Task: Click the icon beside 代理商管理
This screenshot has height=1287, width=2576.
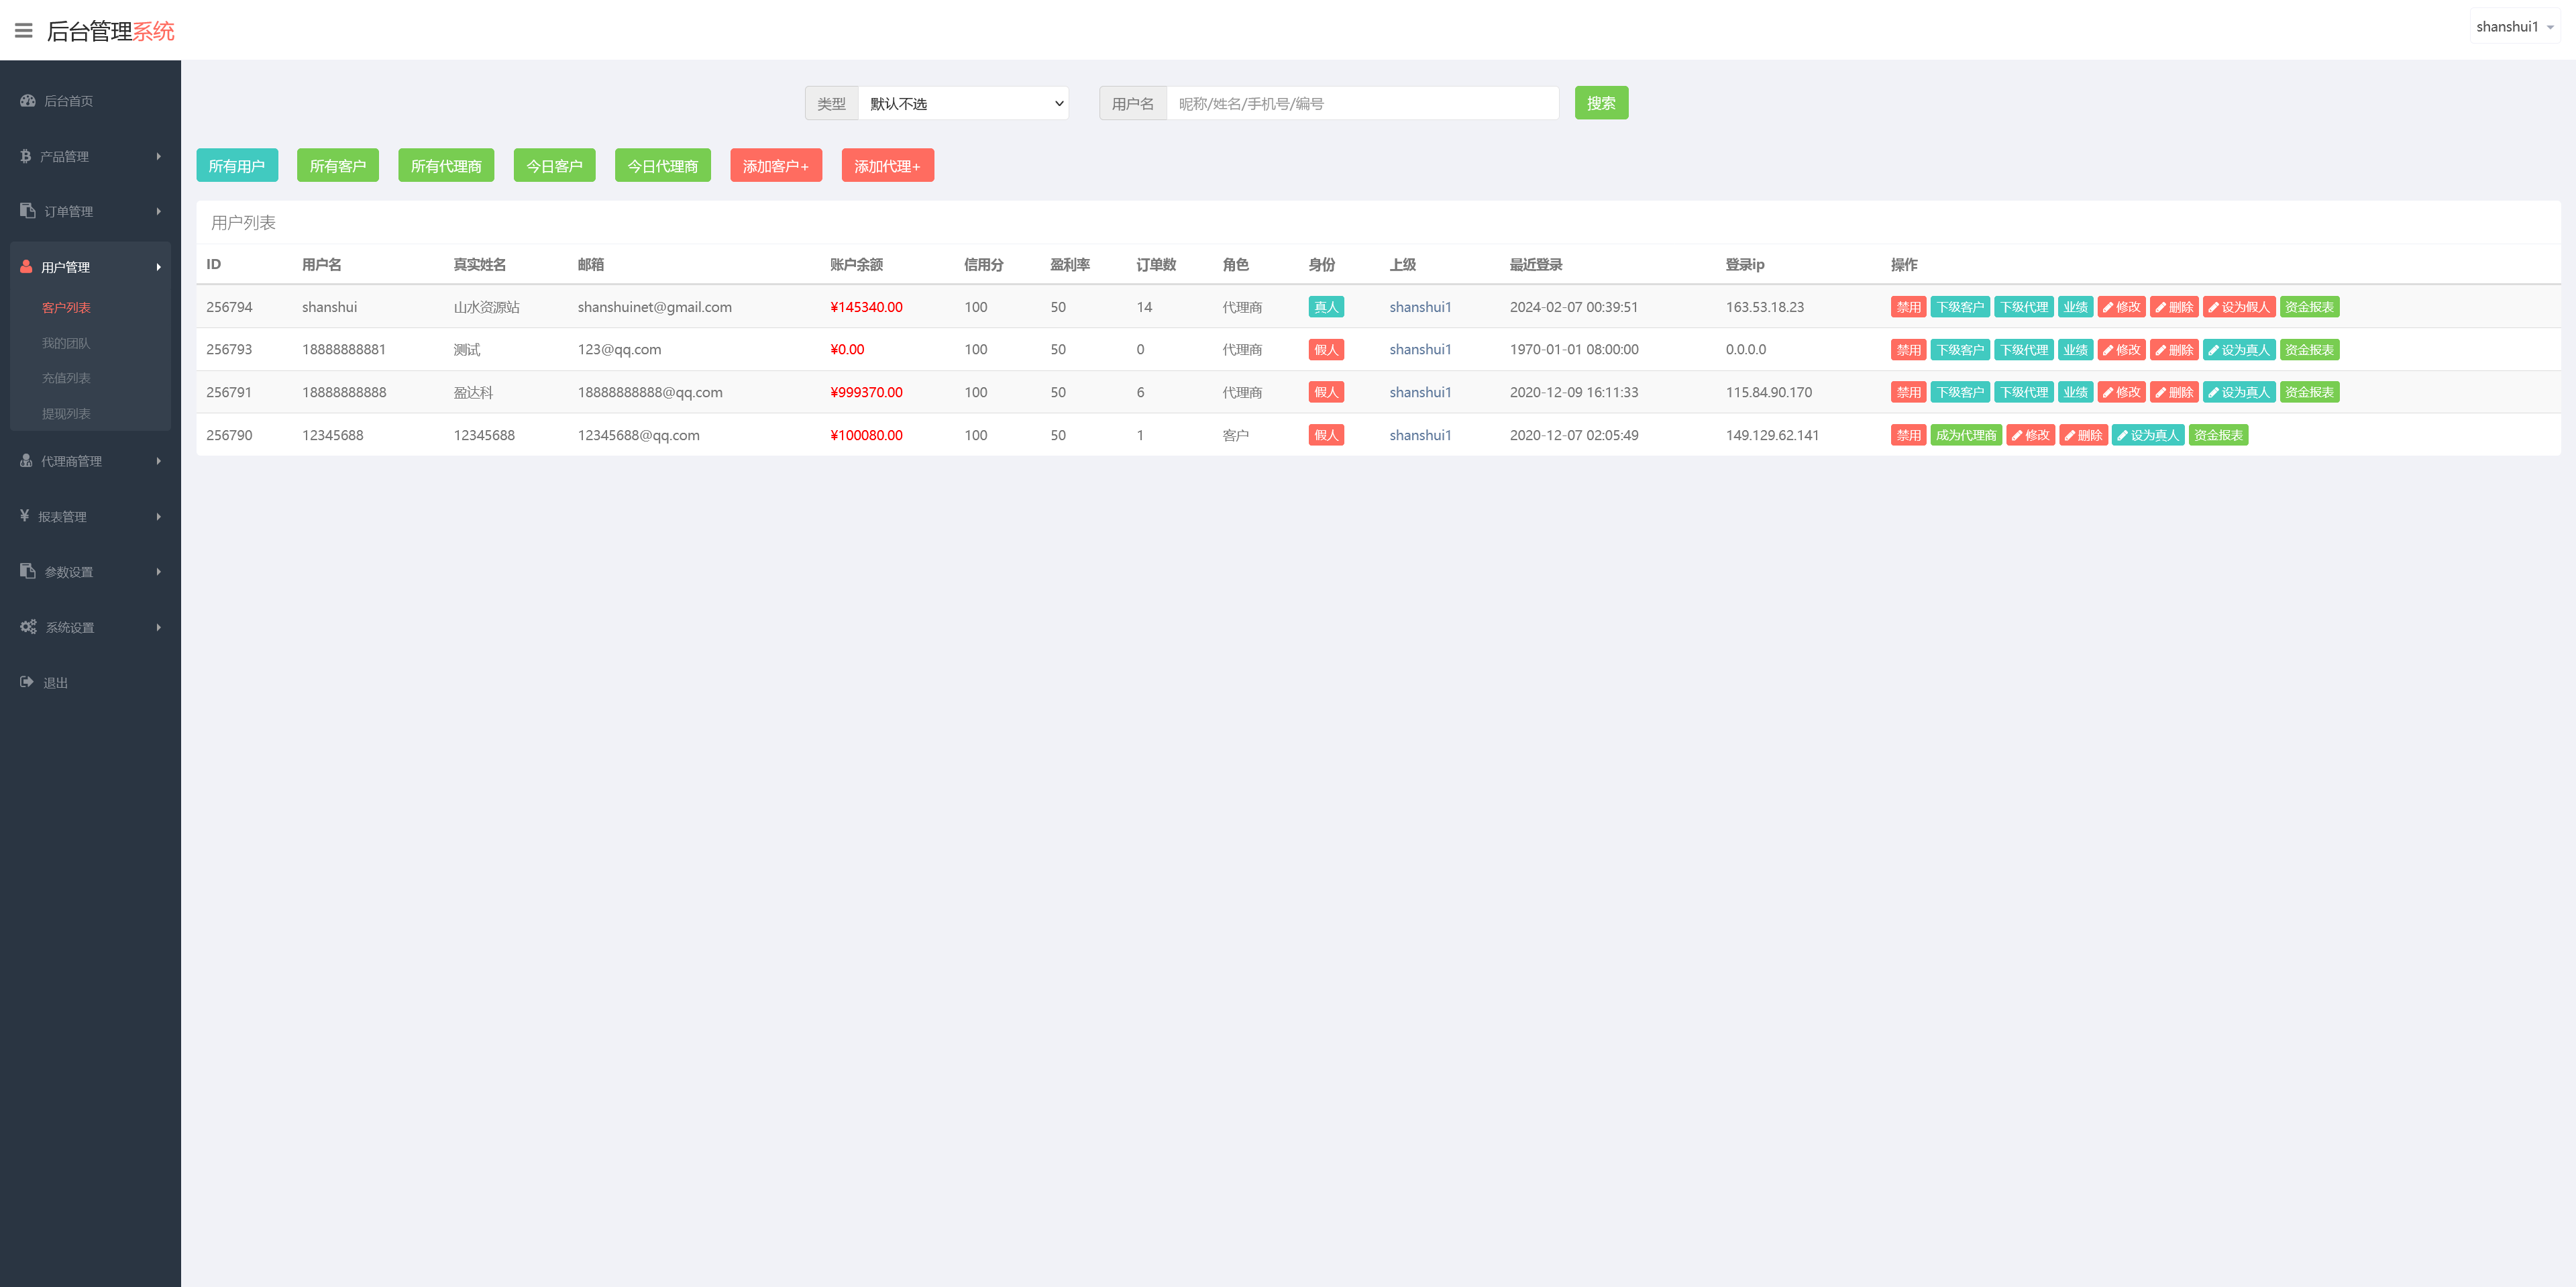Action: click(x=27, y=461)
